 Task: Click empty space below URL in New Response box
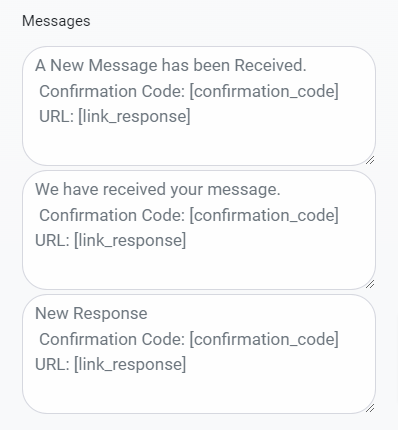199,392
